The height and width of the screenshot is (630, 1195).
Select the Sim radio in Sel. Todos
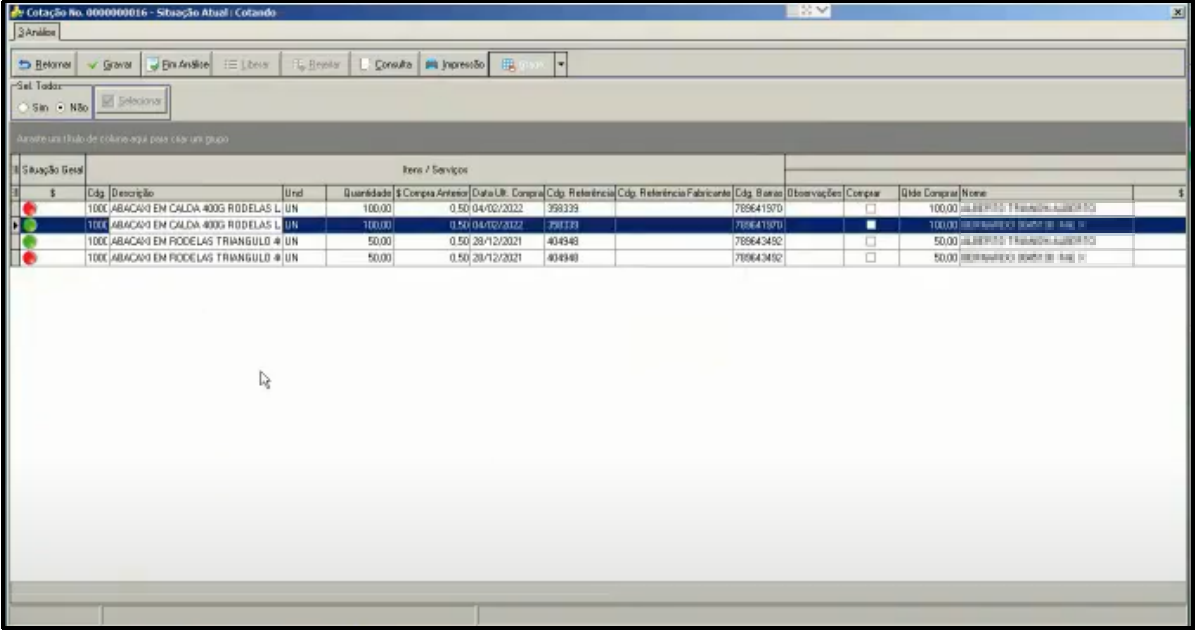pyautogui.click(x=24, y=108)
